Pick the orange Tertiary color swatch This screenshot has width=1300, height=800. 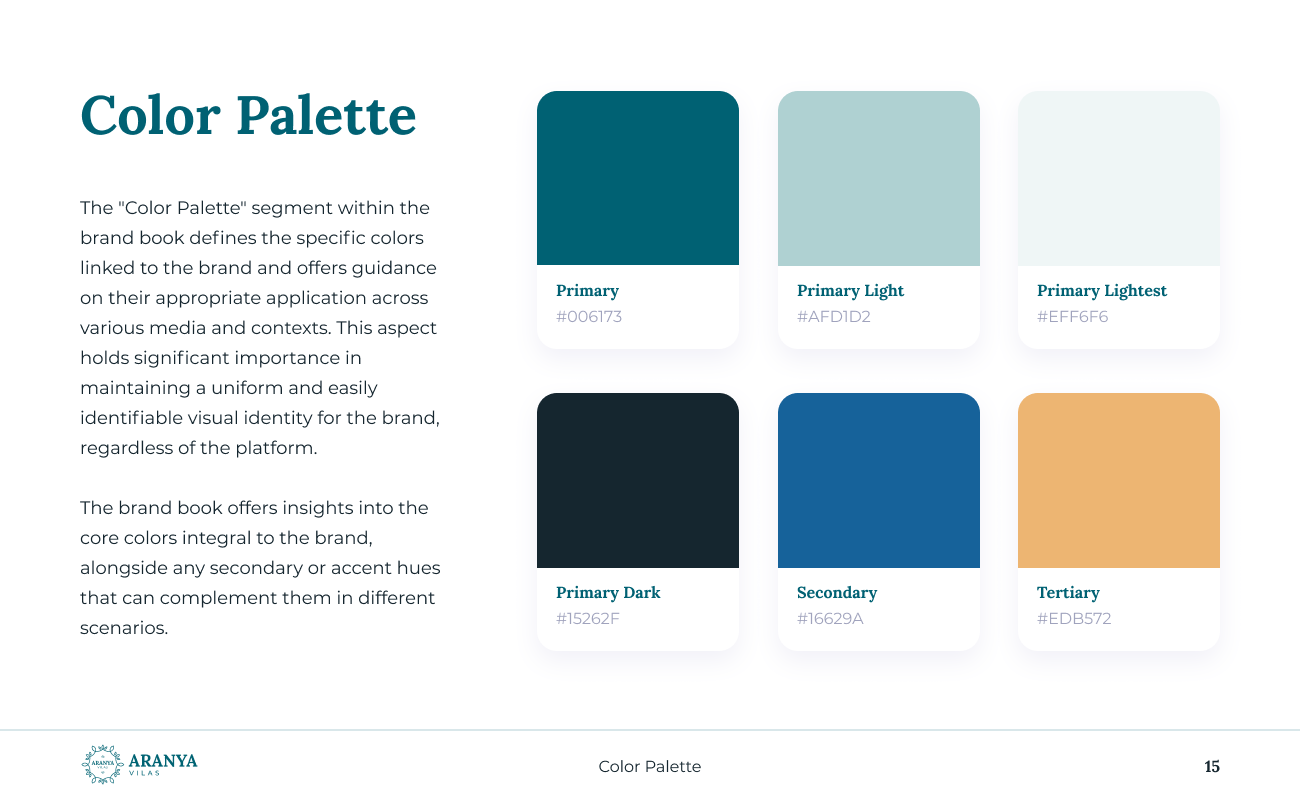coord(1118,480)
